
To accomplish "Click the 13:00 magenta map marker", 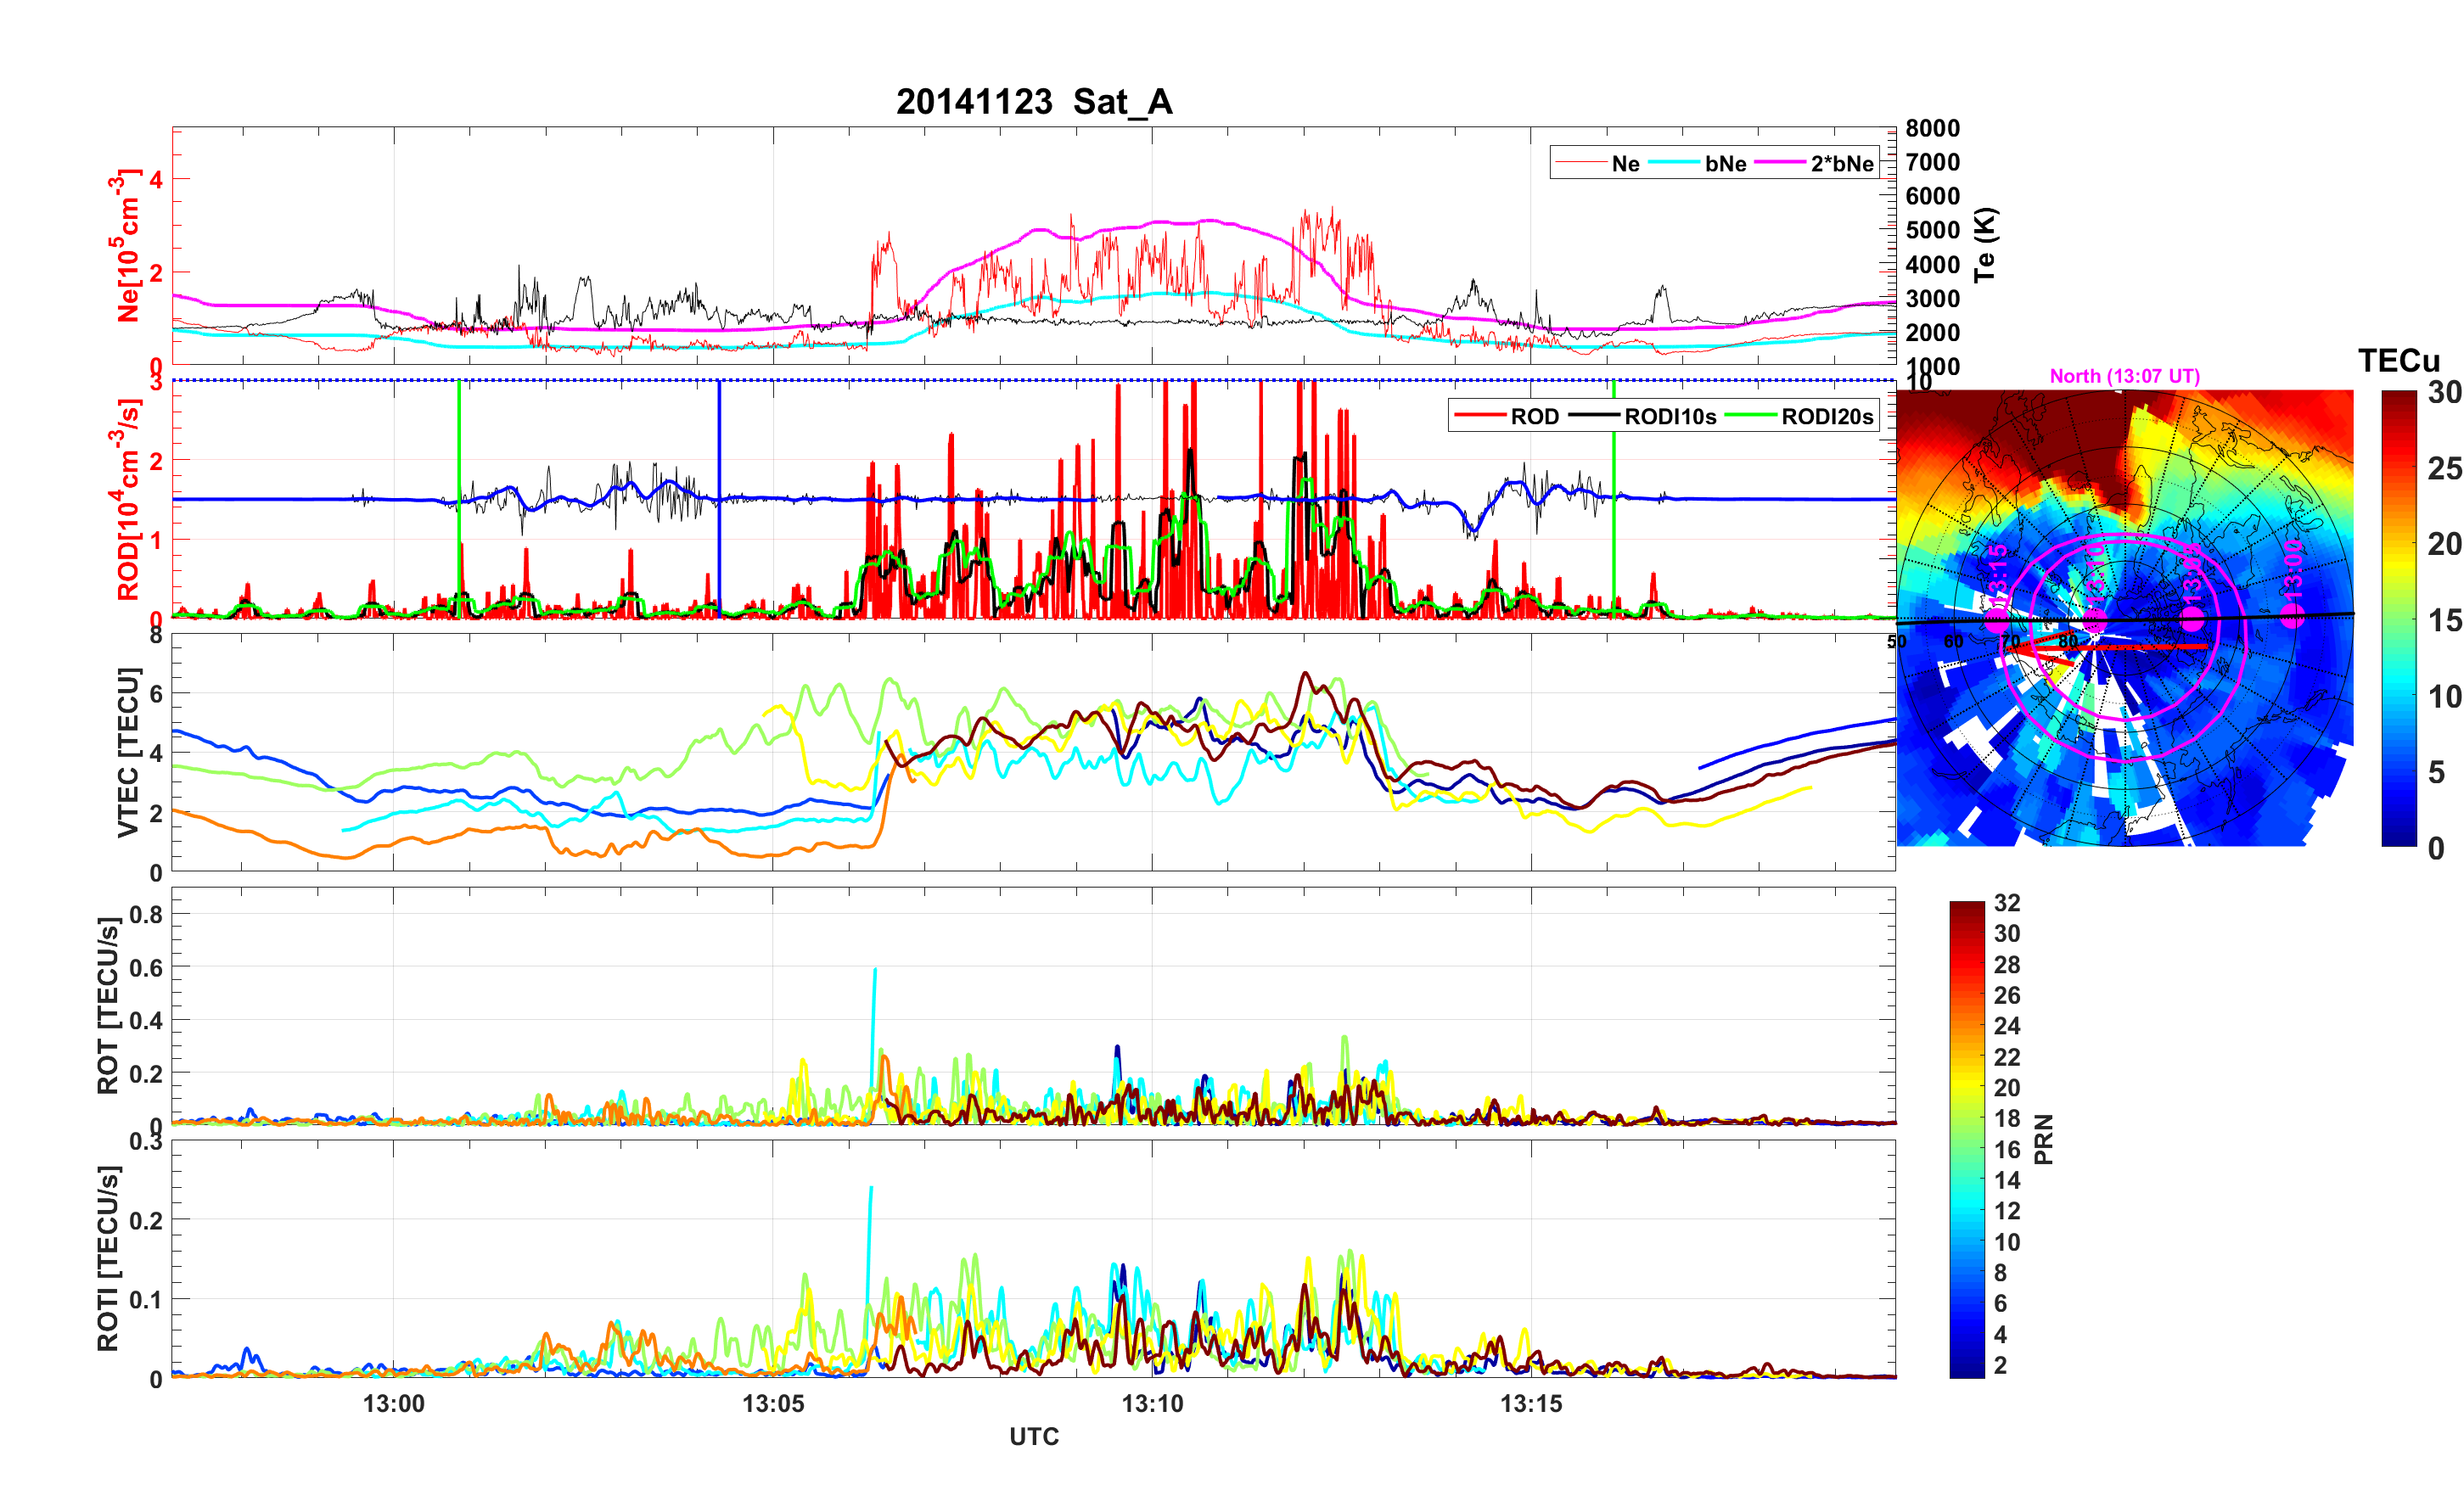I will pyautogui.click(x=2293, y=617).
